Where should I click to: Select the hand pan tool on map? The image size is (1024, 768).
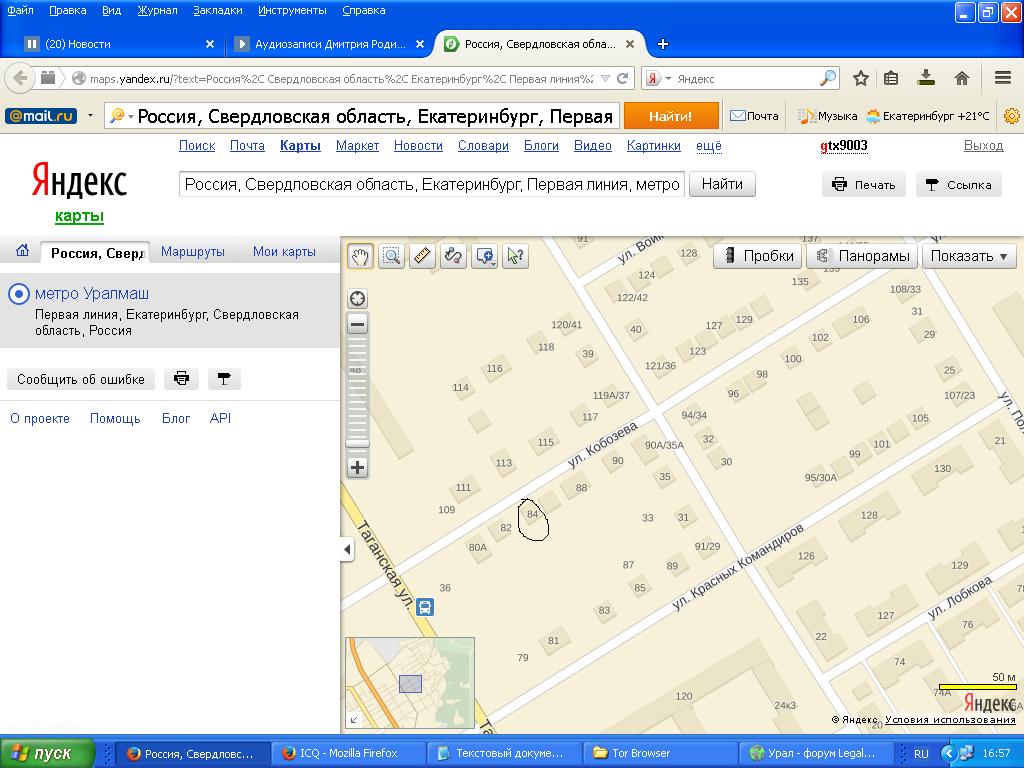(360, 256)
